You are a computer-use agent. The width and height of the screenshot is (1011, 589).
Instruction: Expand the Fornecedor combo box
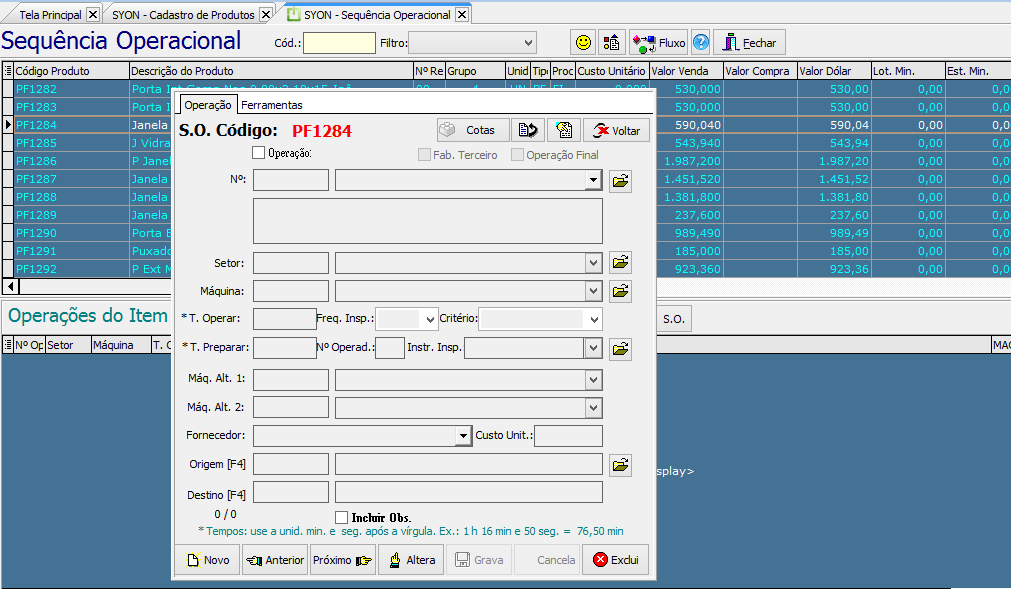click(x=463, y=436)
